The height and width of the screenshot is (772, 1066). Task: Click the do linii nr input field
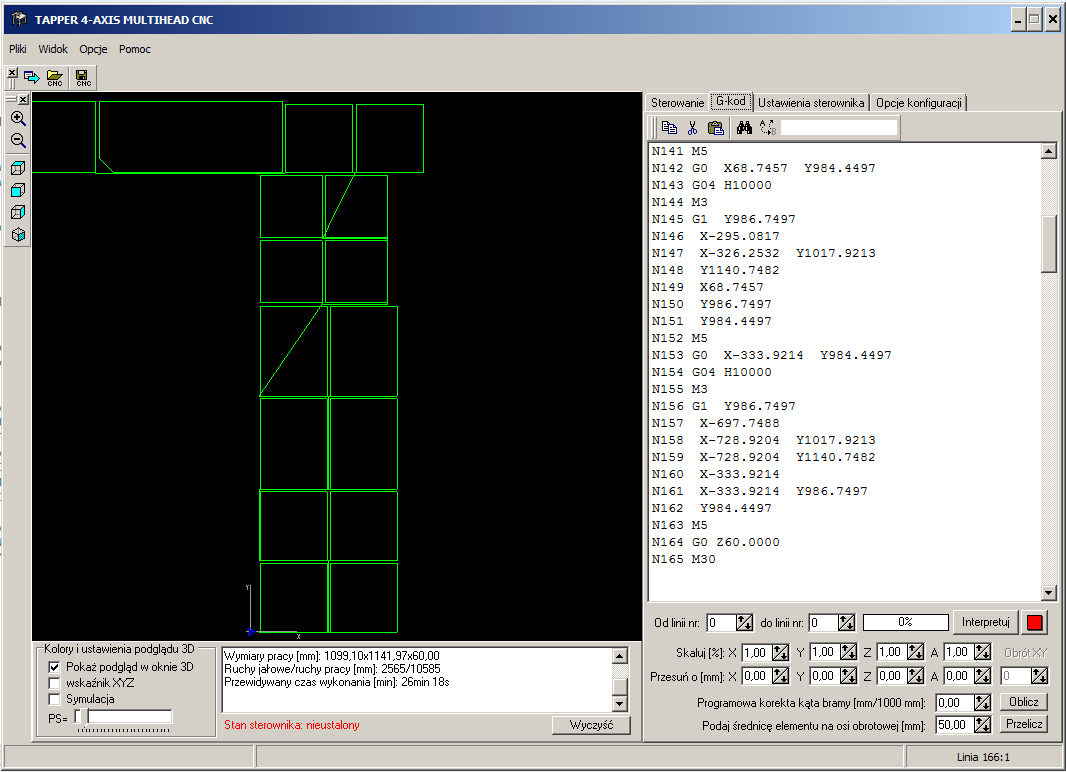pyautogui.click(x=823, y=622)
